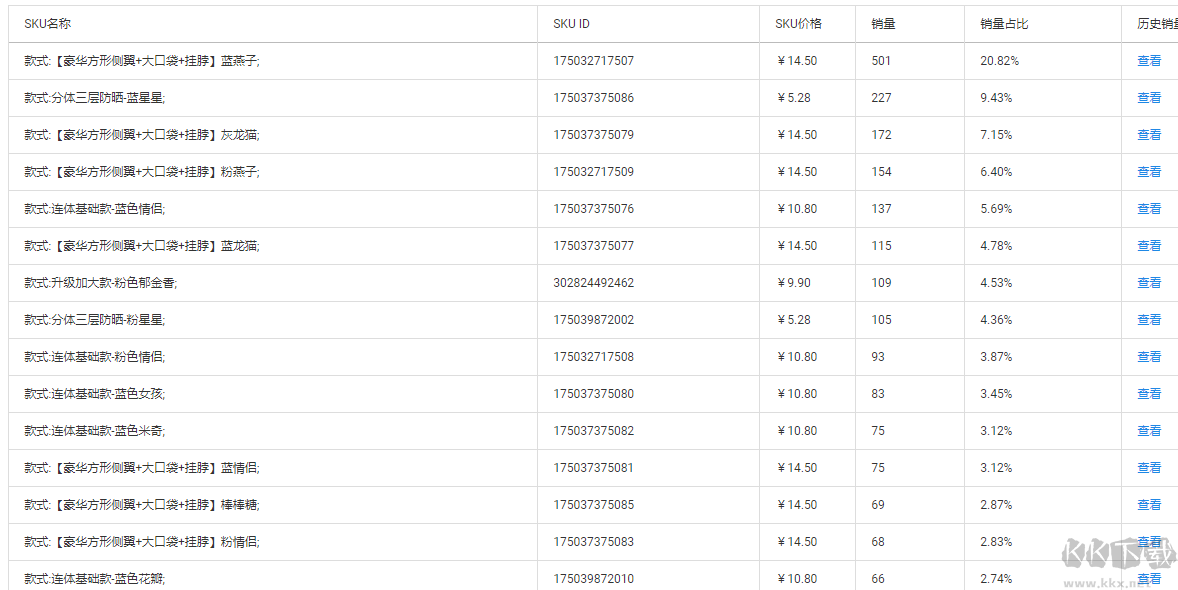View history for SKU 175032717509
This screenshot has height=590, width=1178.
1149,172
